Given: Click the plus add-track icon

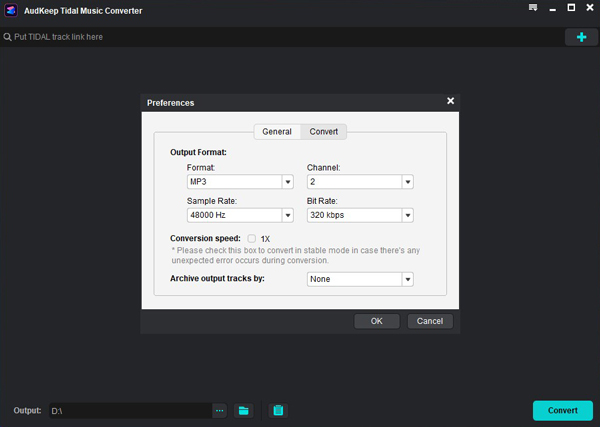Looking at the screenshot, I should [x=581, y=37].
